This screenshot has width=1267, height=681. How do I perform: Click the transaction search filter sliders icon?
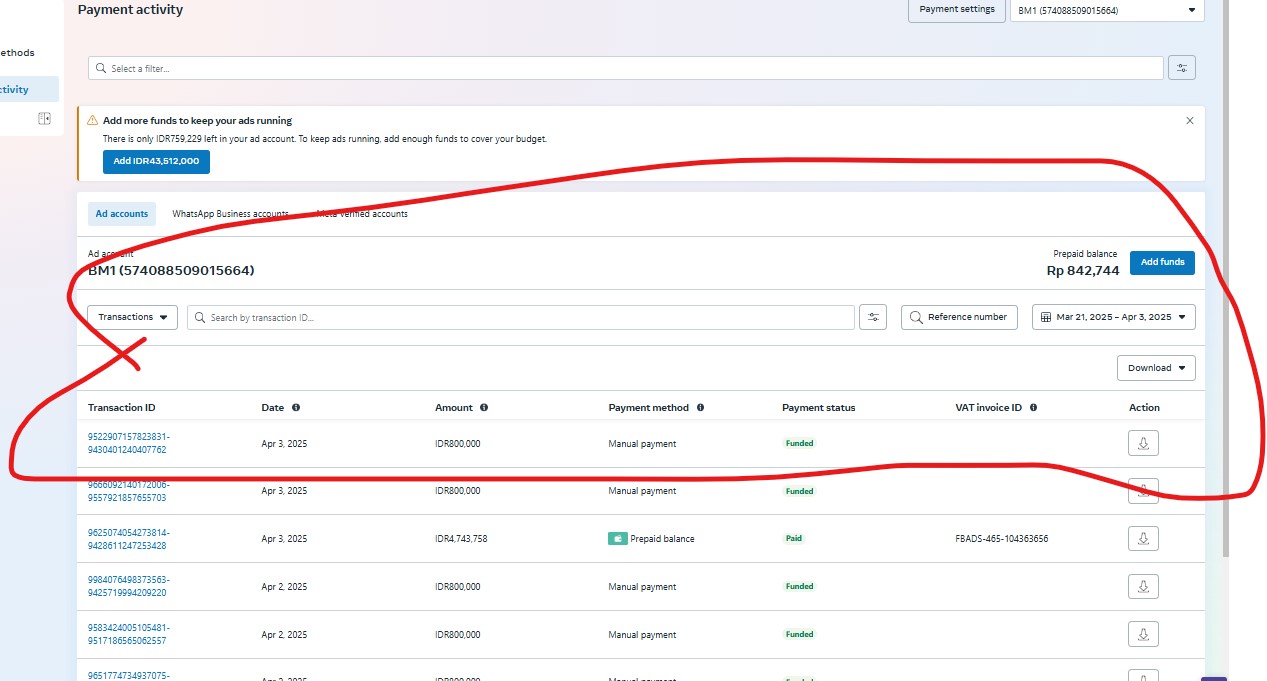coord(873,317)
